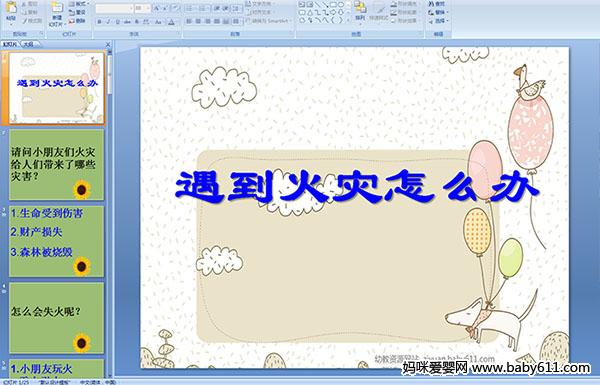Expand the shapes gallery with More arrow
This screenshot has height=385, width=600.
(x=348, y=20)
